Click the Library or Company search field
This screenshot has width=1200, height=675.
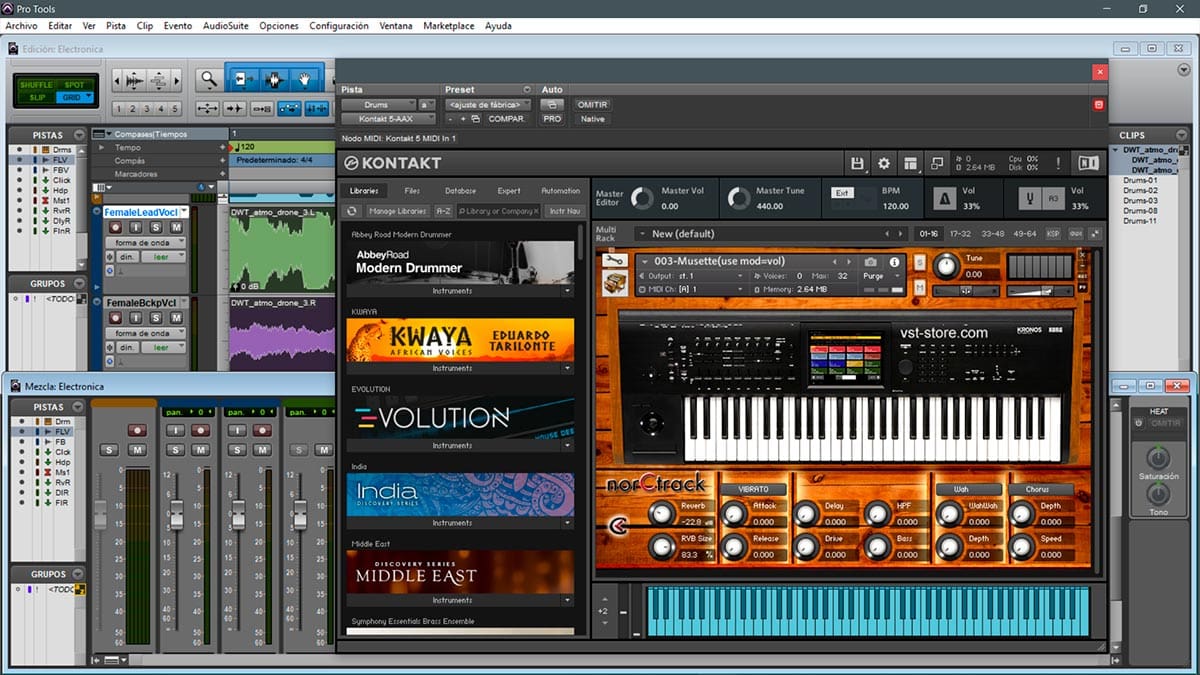(x=500, y=211)
